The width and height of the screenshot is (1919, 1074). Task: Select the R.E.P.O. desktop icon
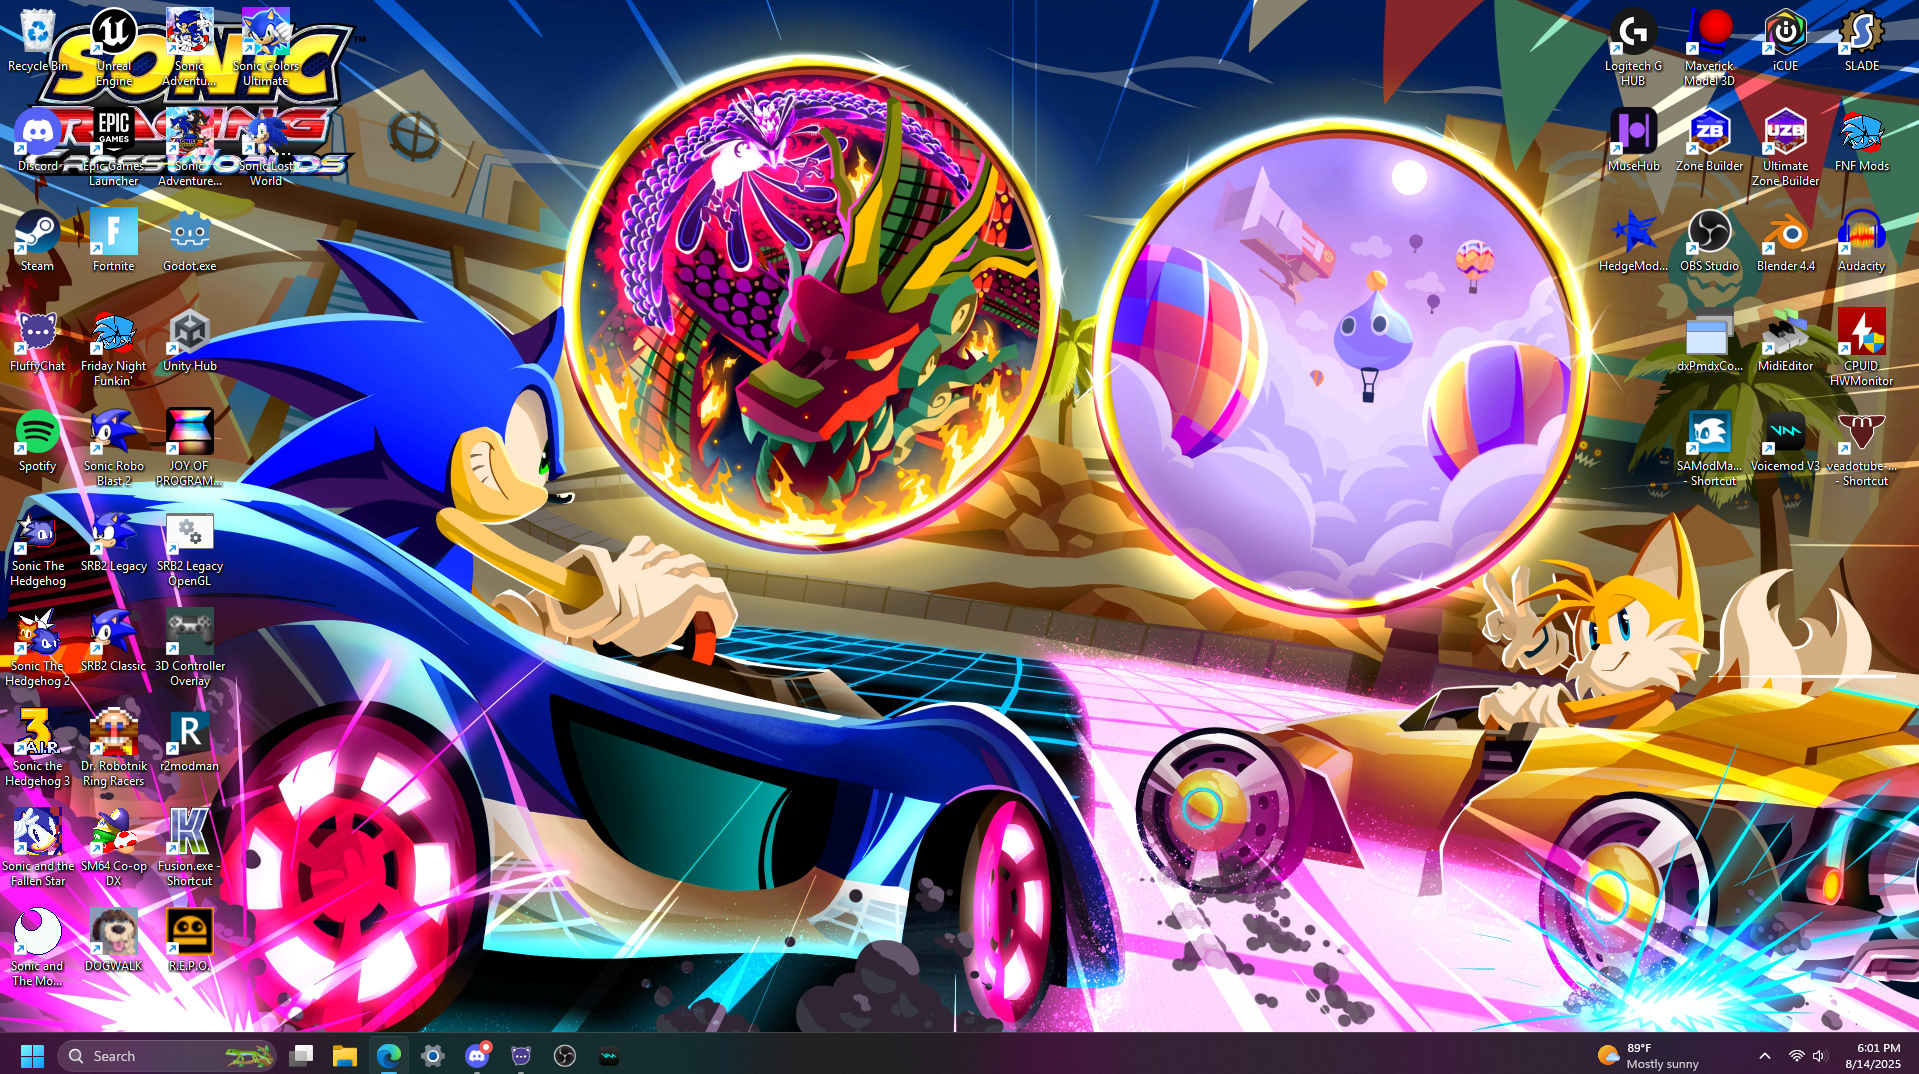click(190, 942)
